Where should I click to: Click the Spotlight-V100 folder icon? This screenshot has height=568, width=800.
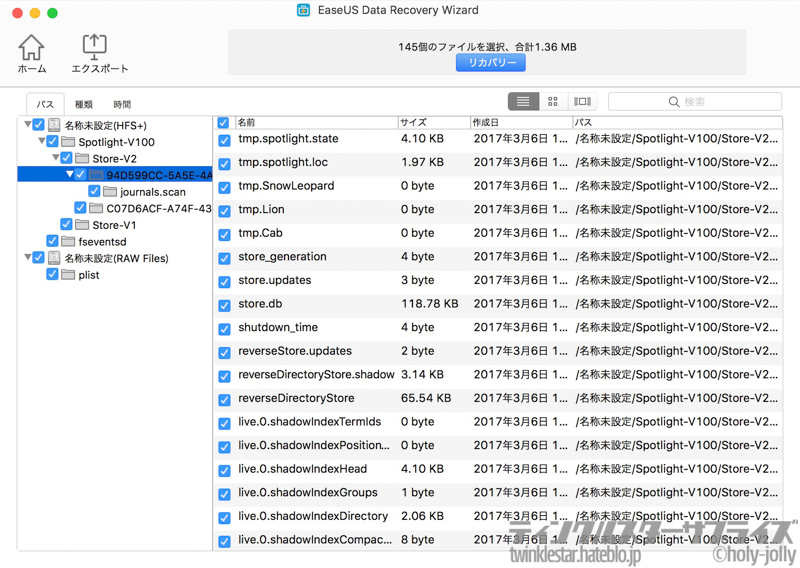(x=68, y=141)
